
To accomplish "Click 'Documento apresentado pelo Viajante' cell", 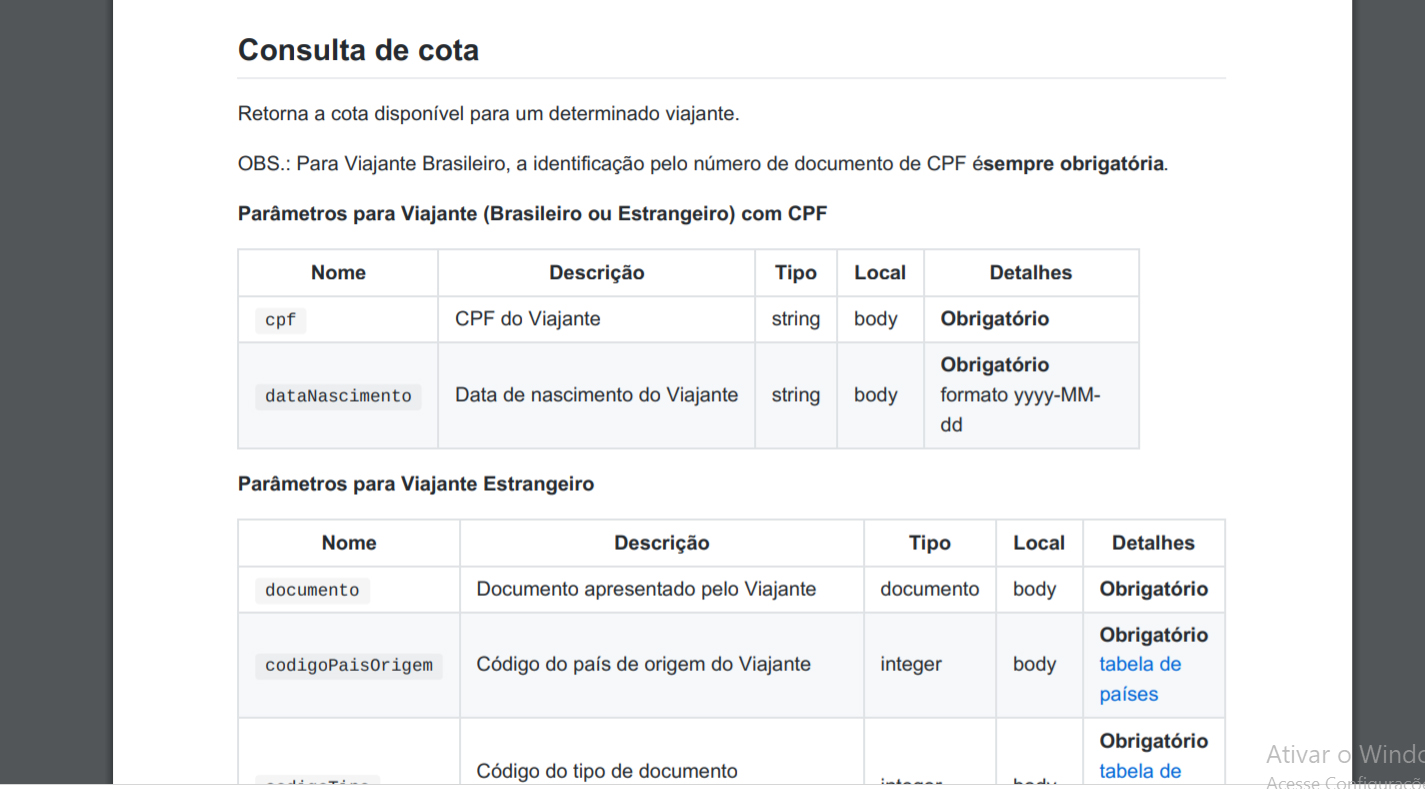I will click(x=646, y=589).
